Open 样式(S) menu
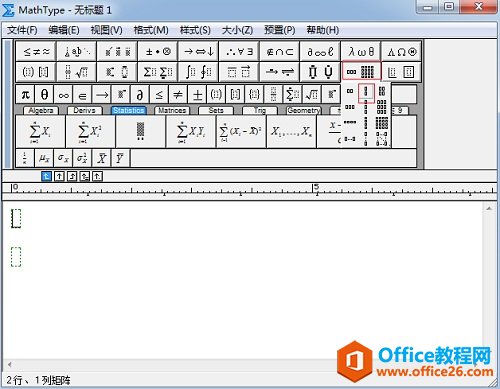This screenshot has width=500, height=389. [x=195, y=30]
